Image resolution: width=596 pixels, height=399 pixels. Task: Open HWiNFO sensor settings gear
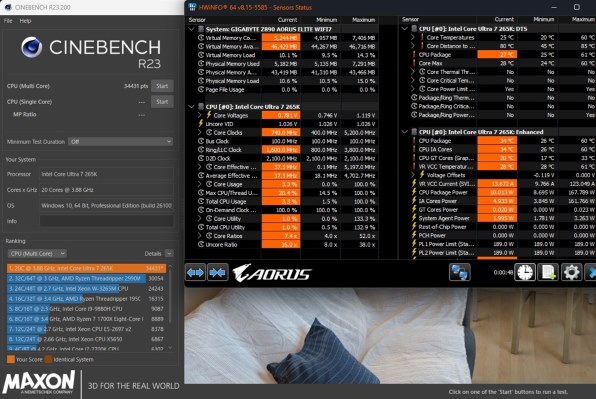[x=571, y=272]
